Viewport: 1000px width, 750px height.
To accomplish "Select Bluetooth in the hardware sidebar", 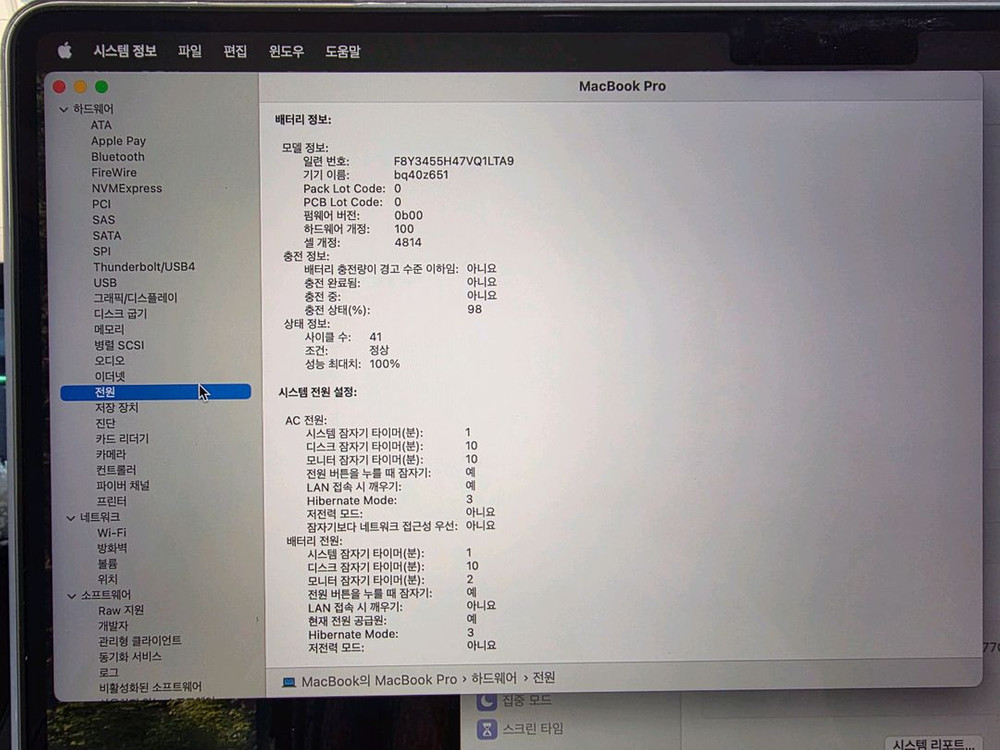I will [117, 156].
